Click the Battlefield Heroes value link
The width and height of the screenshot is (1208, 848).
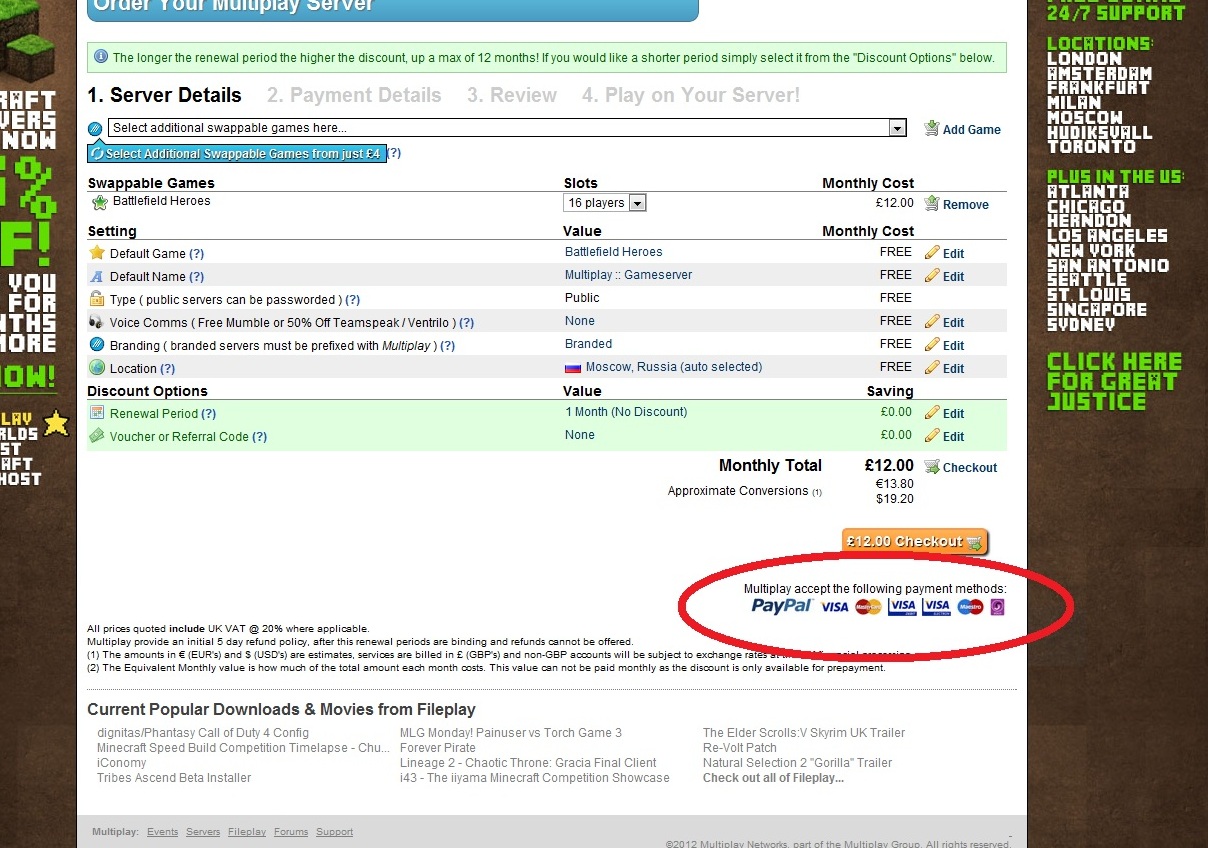[613, 252]
